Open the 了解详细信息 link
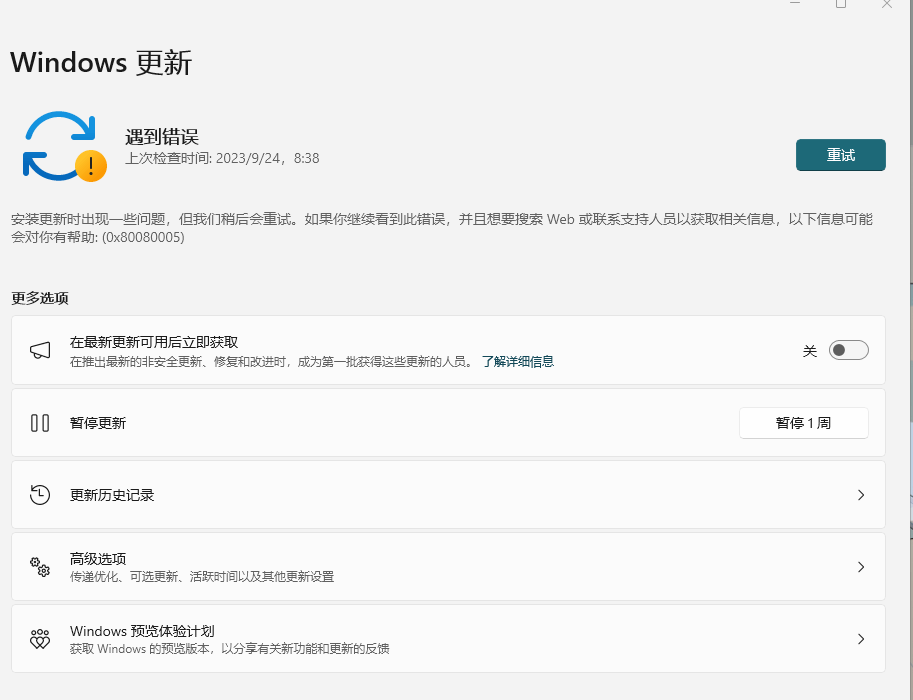 click(518, 362)
